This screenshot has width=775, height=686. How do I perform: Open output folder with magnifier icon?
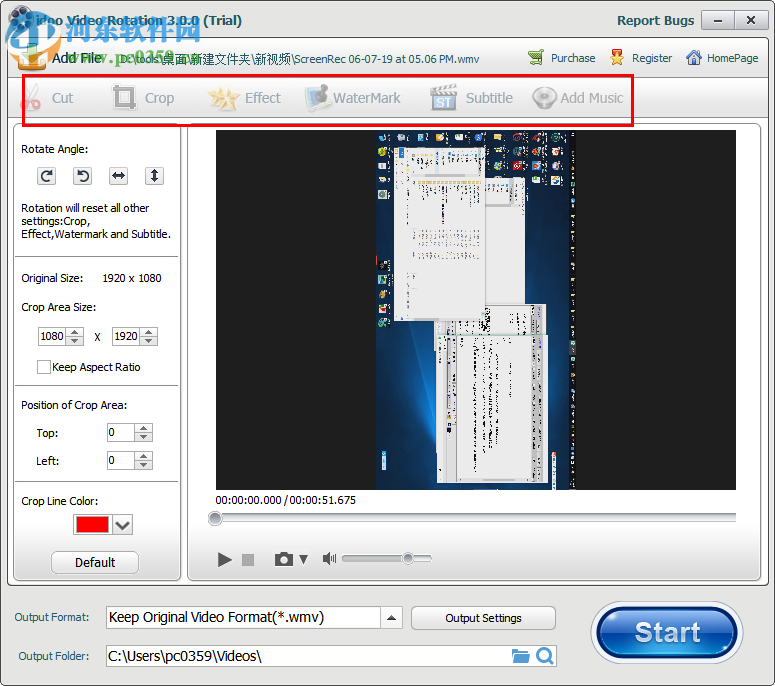point(545,656)
